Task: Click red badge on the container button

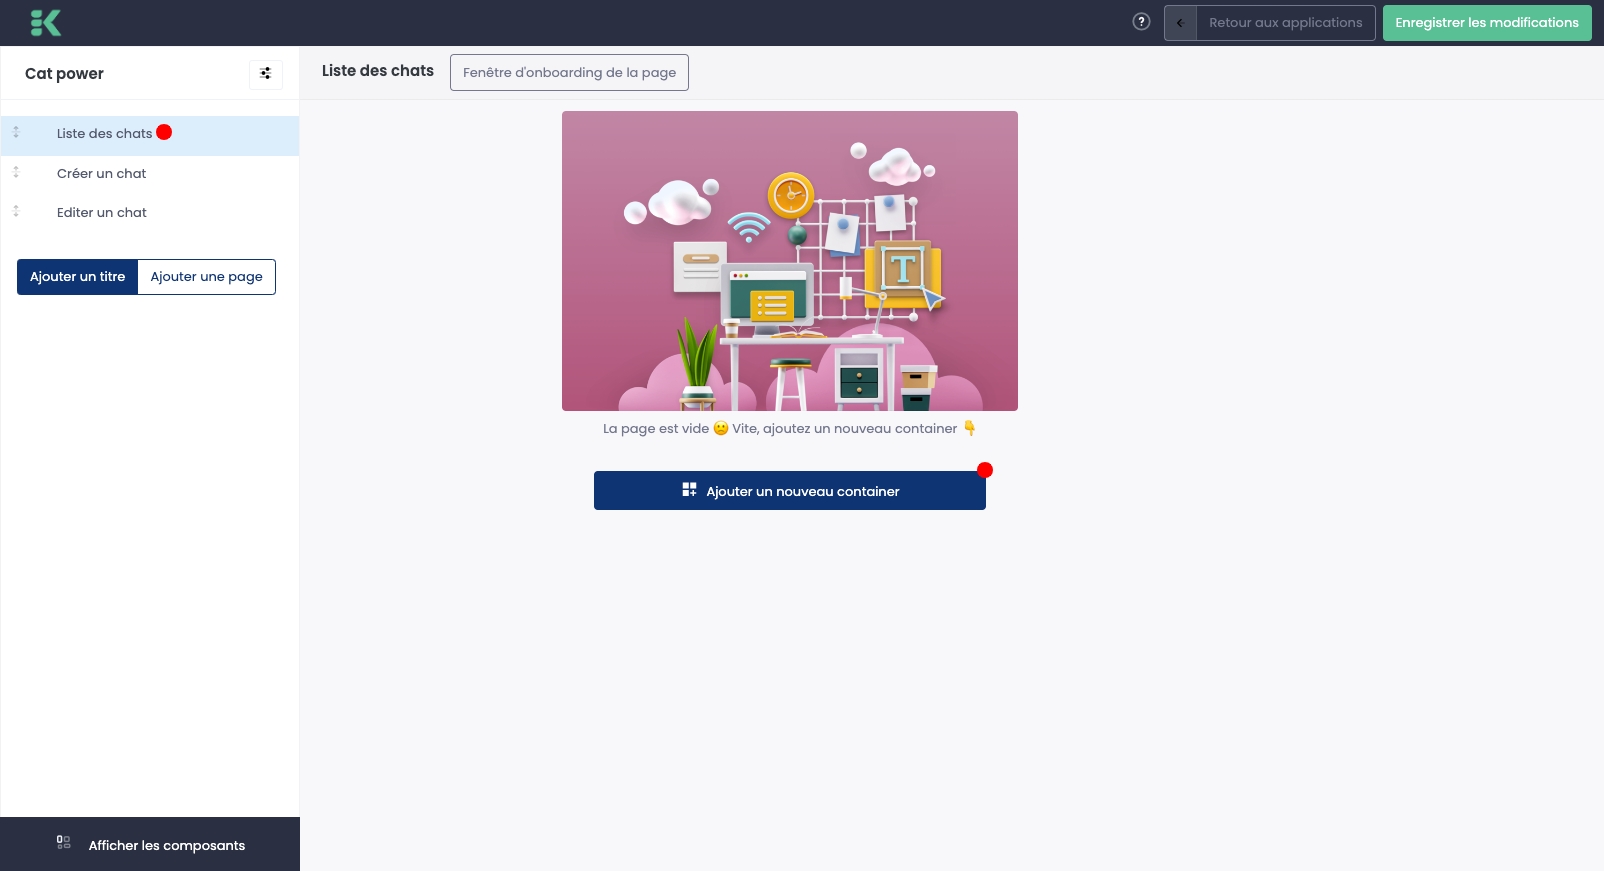Action: pyautogui.click(x=985, y=470)
